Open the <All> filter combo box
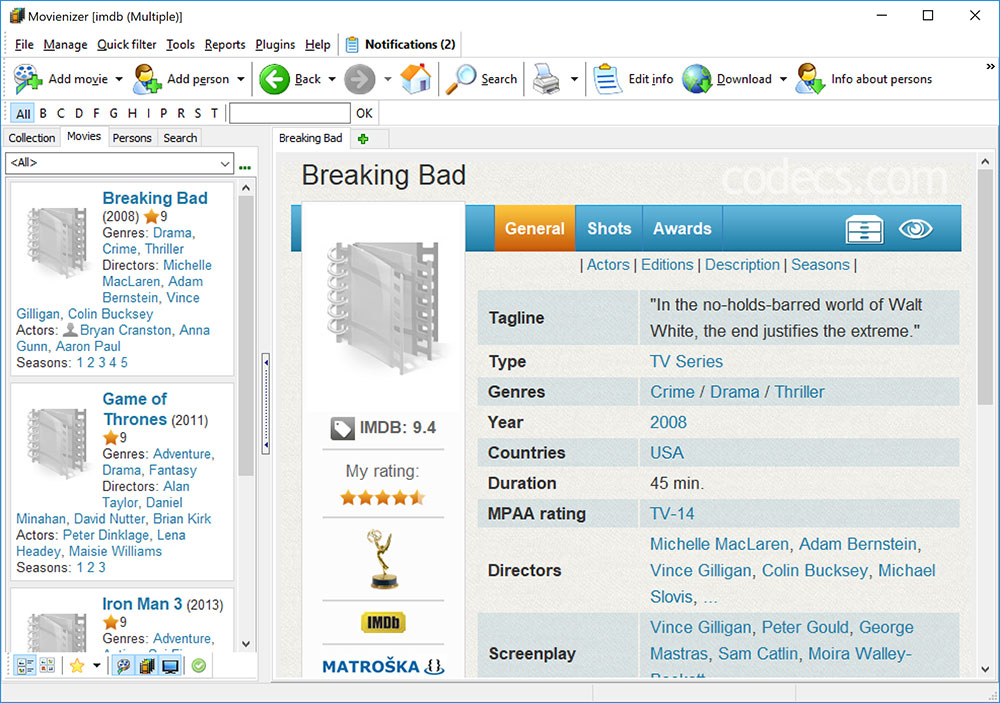Viewport: 1000px width, 703px height. point(120,163)
